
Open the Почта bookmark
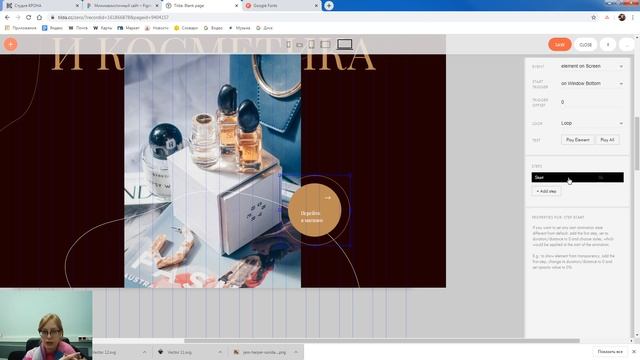pyautogui.click(x=78, y=28)
